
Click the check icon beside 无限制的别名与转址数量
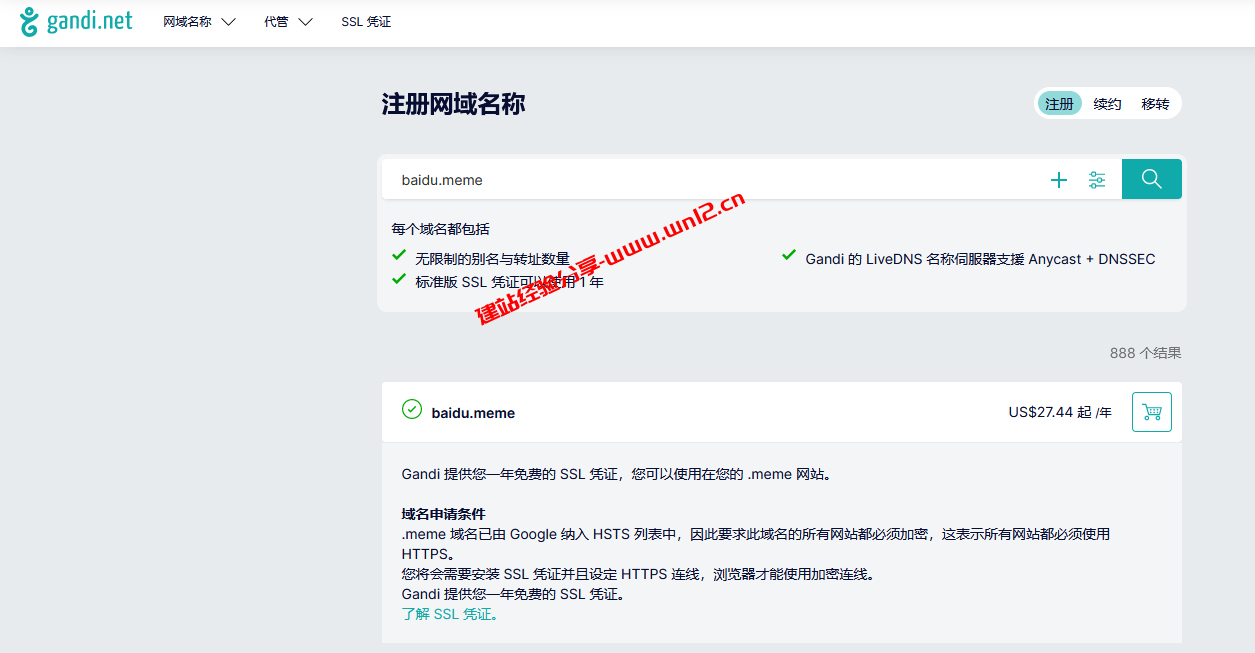click(x=398, y=255)
